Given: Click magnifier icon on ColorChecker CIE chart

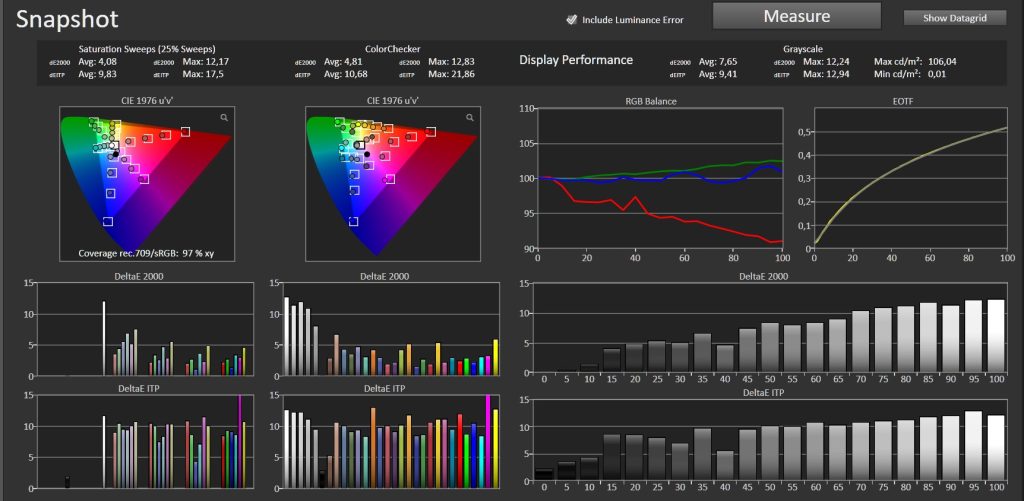Looking at the screenshot, I should point(469,118).
